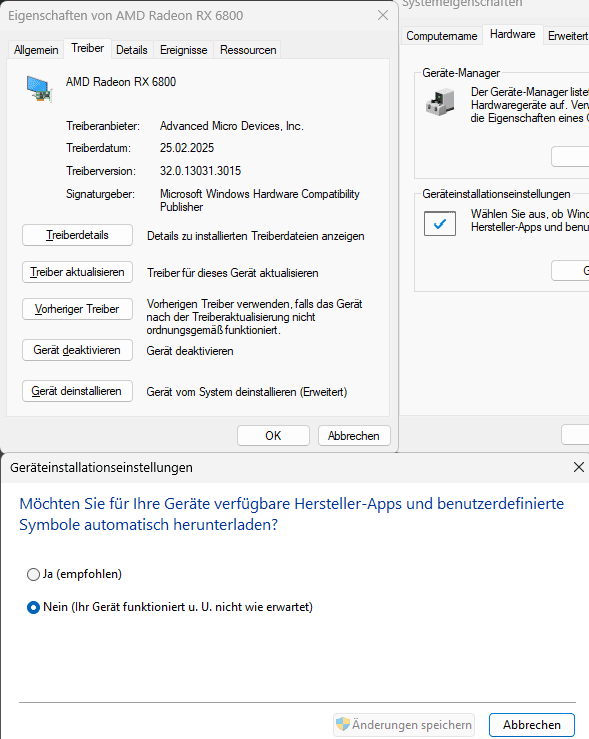The height and width of the screenshot is (739, 589).
Task: Click the AMD Radeon RX 6800 device name
Action: pyautogui.click(x=121, y=82)
